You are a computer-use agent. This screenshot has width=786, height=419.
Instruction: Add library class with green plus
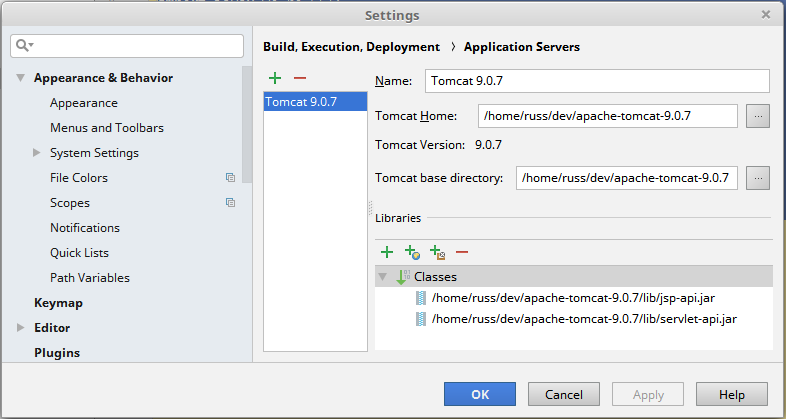click(x=387, y=252)
